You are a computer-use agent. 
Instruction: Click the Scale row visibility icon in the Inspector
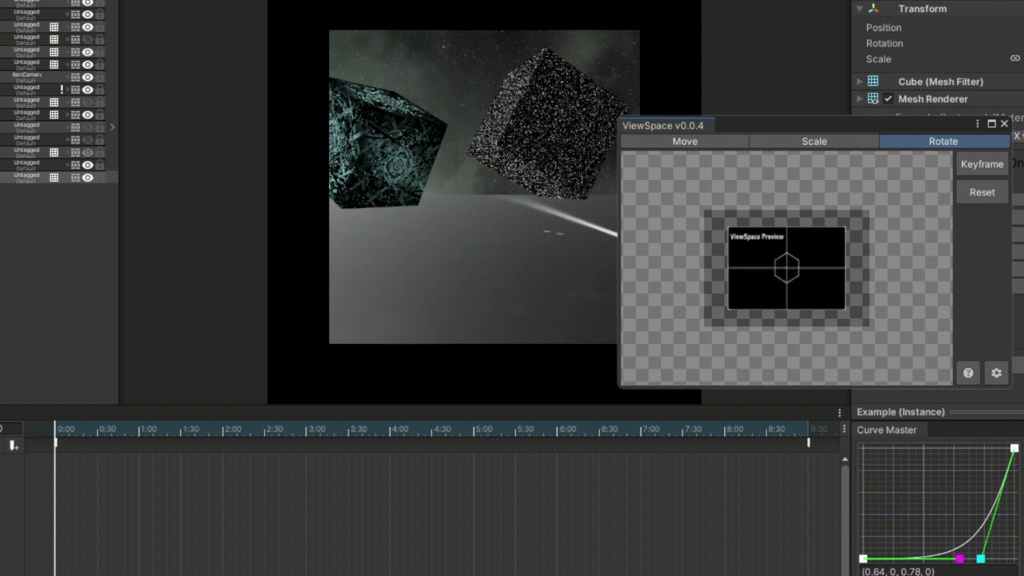tap(1014, 58)
